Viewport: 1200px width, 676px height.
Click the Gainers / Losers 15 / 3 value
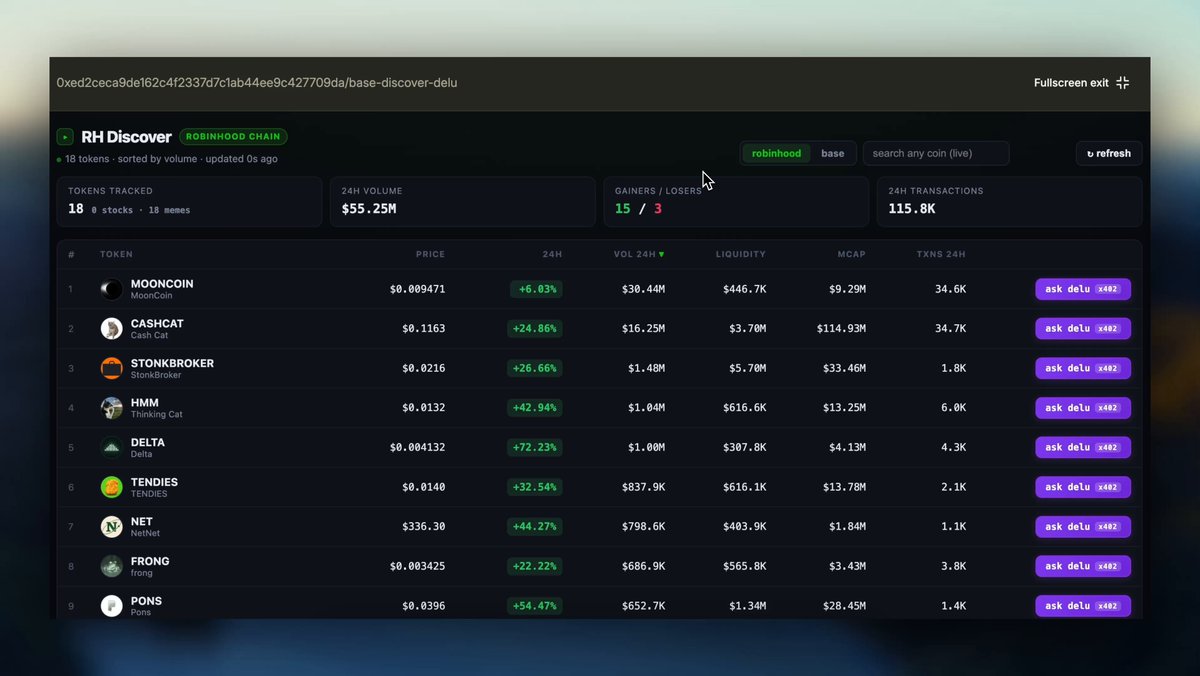(x=638, y=209)
